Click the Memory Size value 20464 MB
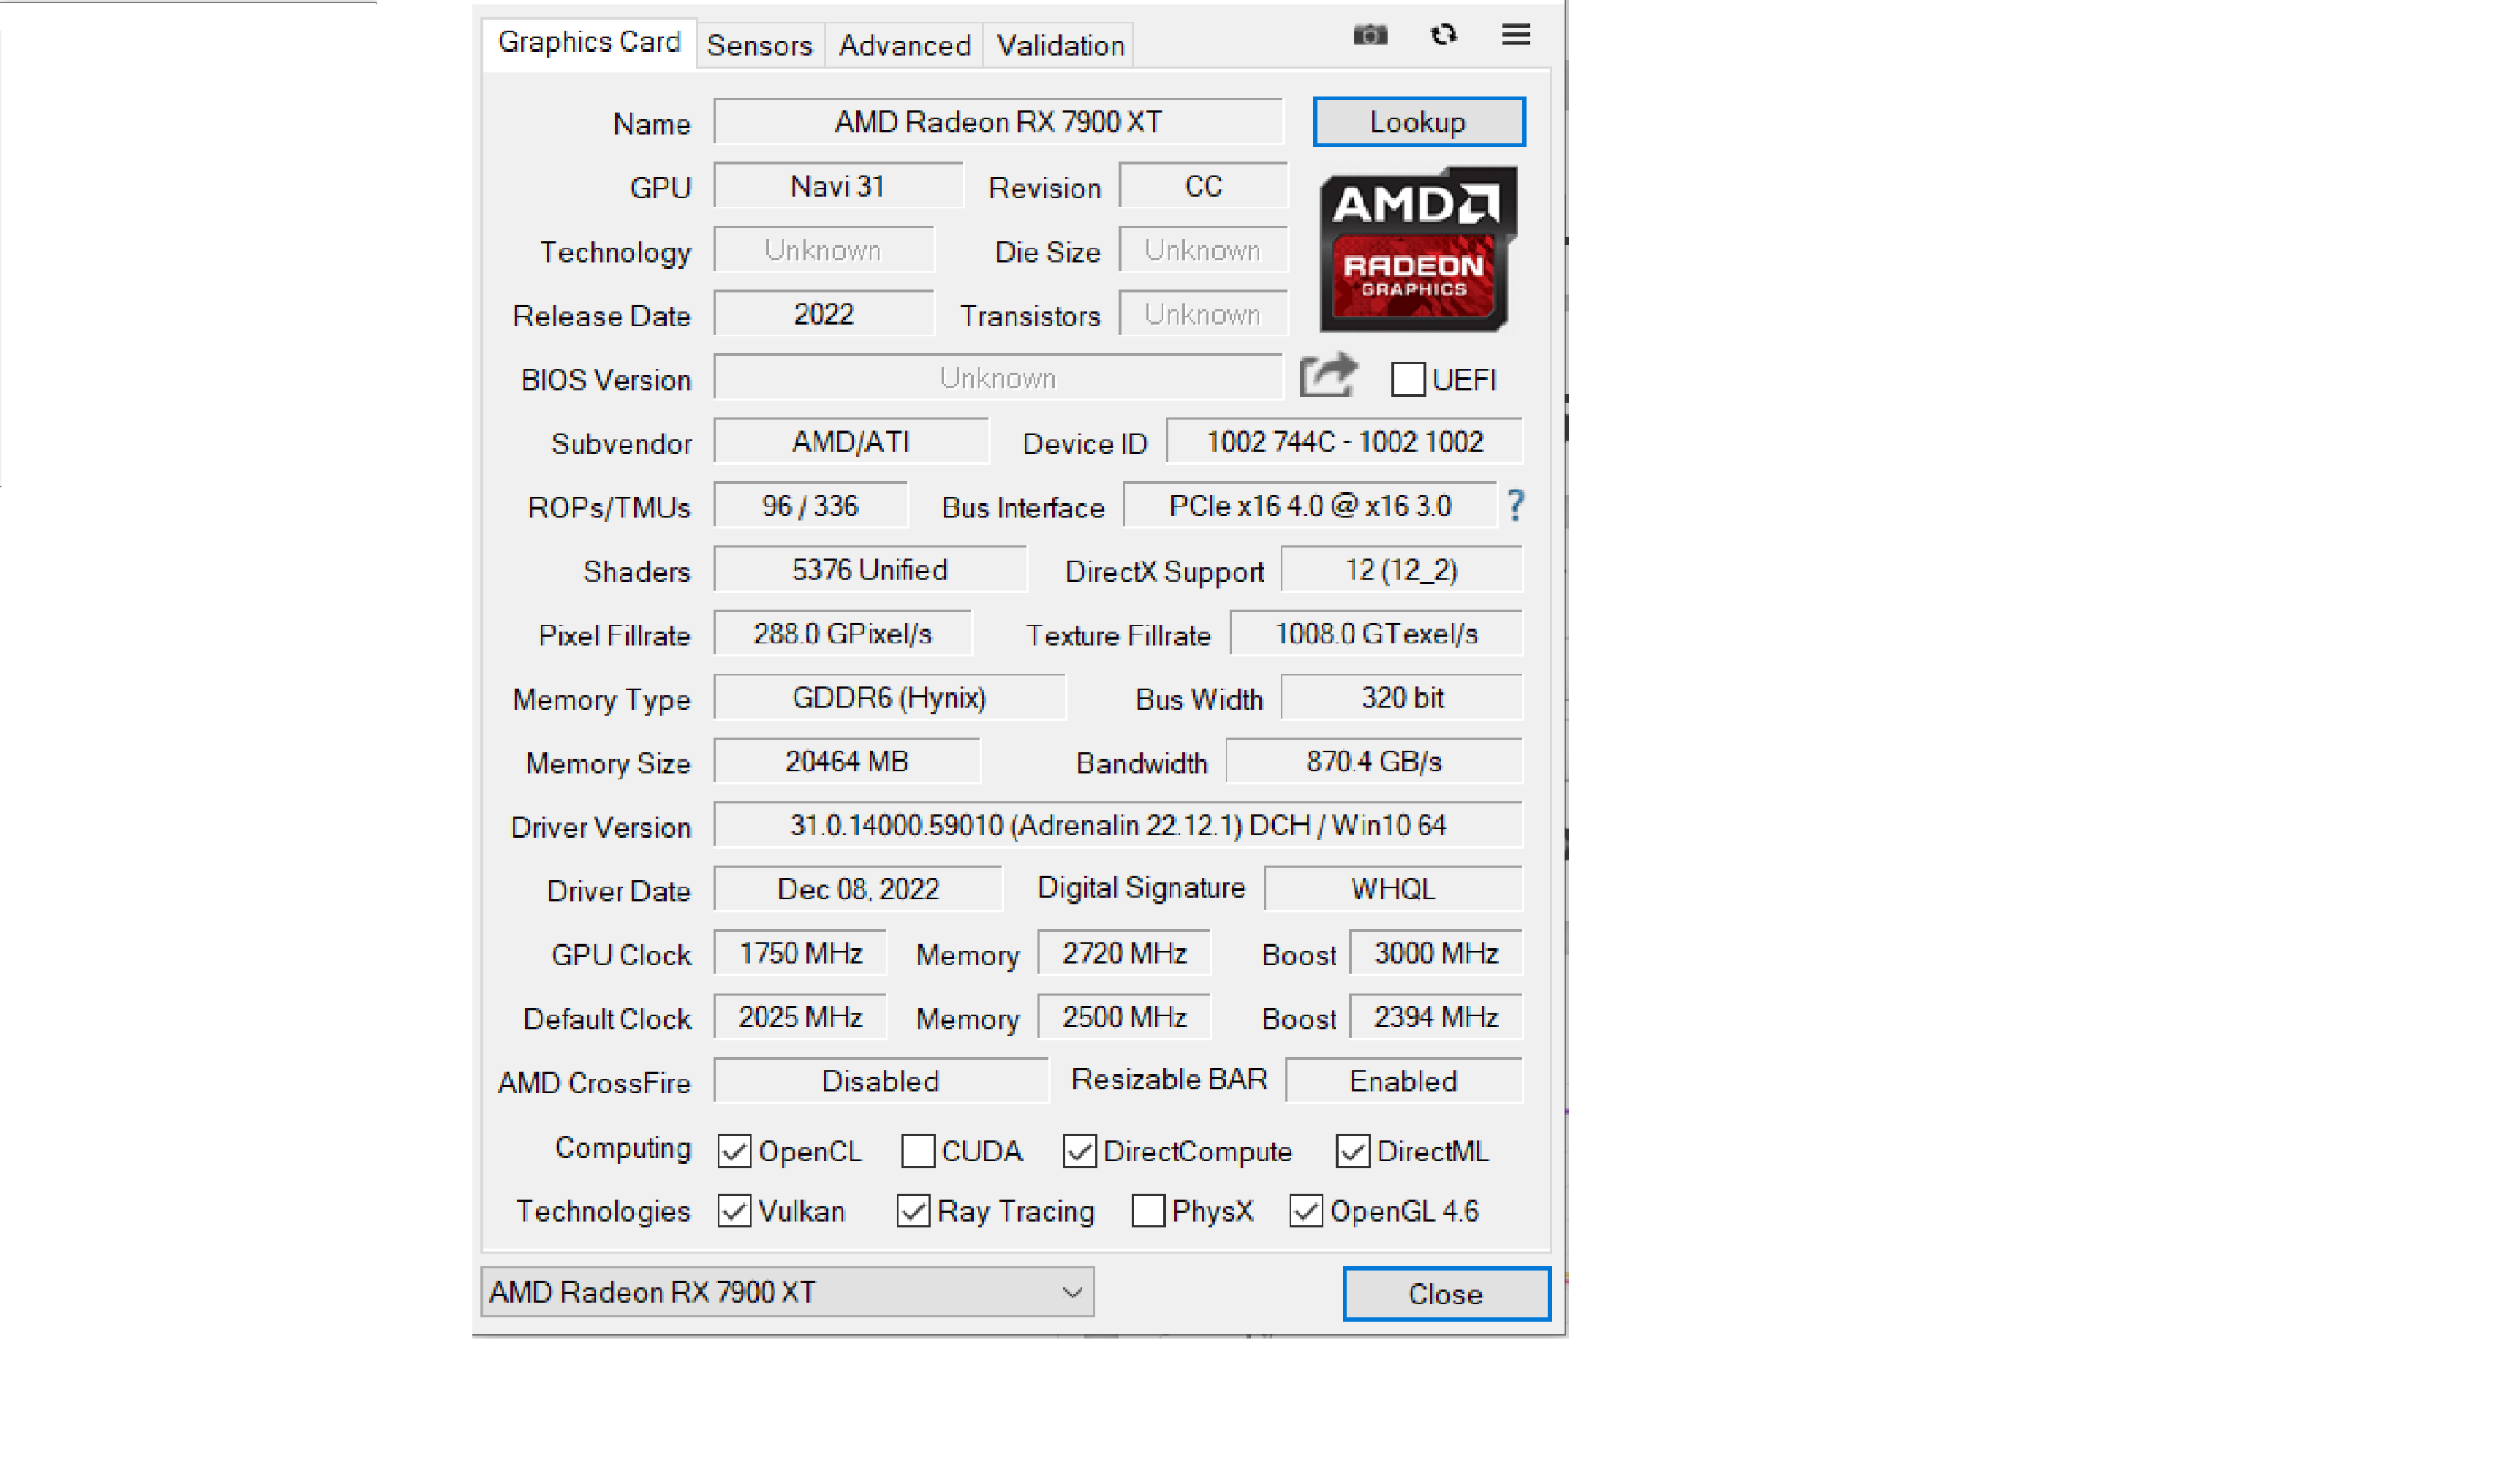 point(847,762)
